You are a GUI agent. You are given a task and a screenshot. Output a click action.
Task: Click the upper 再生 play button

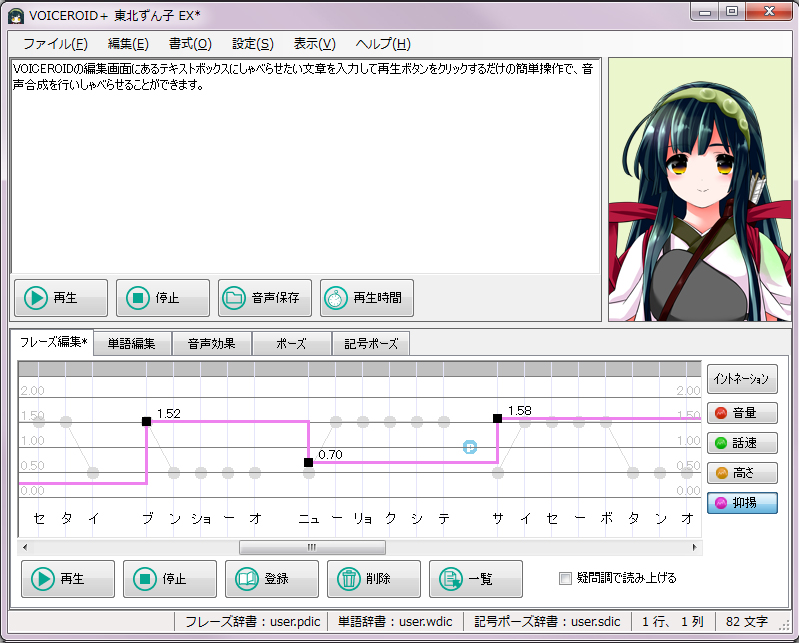pyautogui.click(x=61, y=298)
